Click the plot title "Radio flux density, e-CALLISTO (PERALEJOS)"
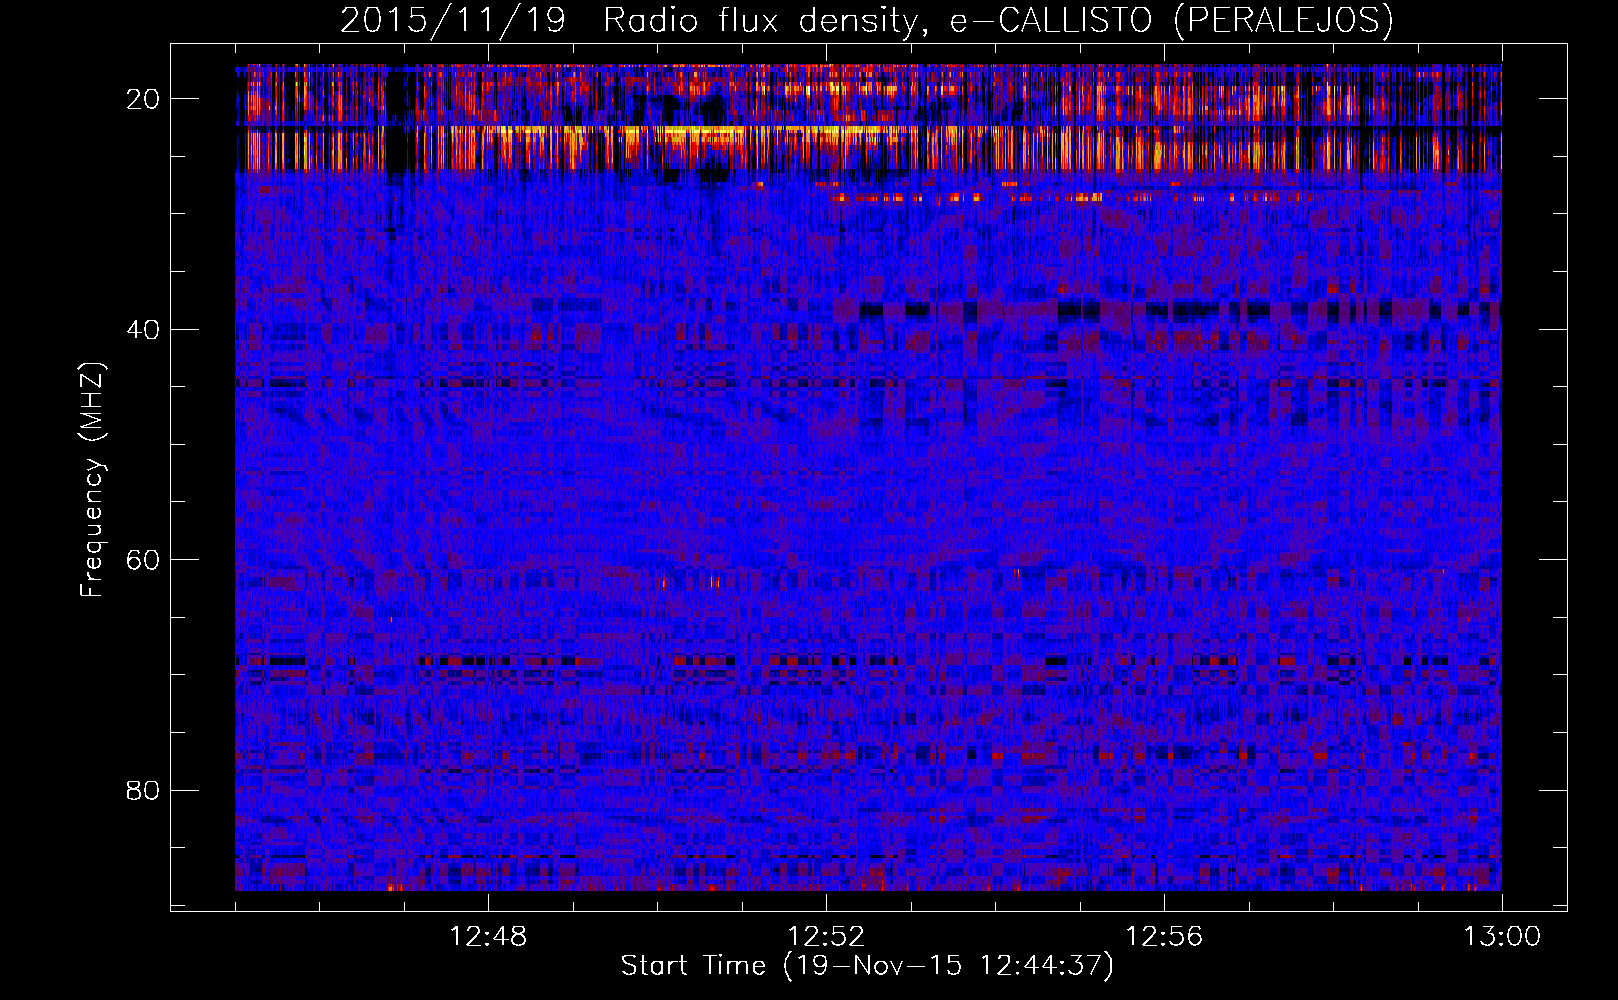The height and width of the screenshot is (1000, 1618). tap(998, 21)
